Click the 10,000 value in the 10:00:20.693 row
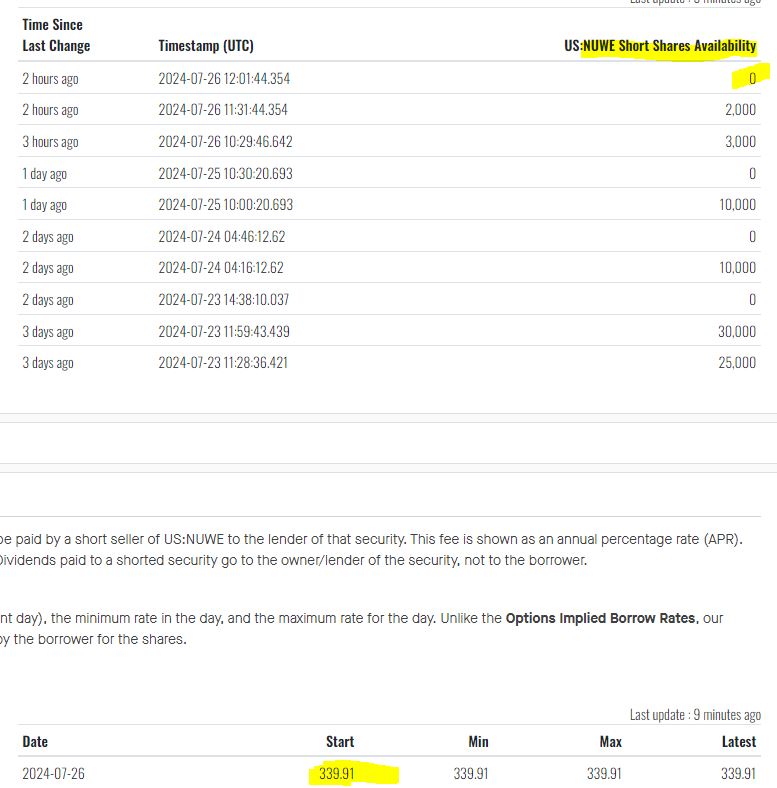 pos(737,205)
